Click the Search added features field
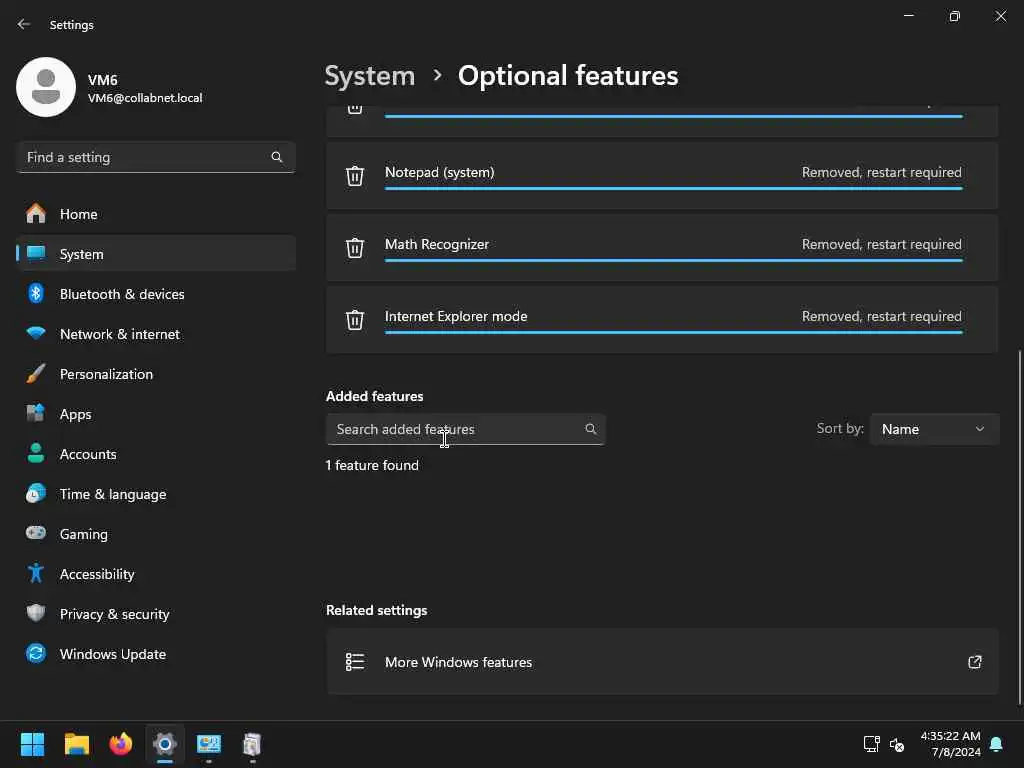This screenshot has width=1024, height=768. point(466,429)
